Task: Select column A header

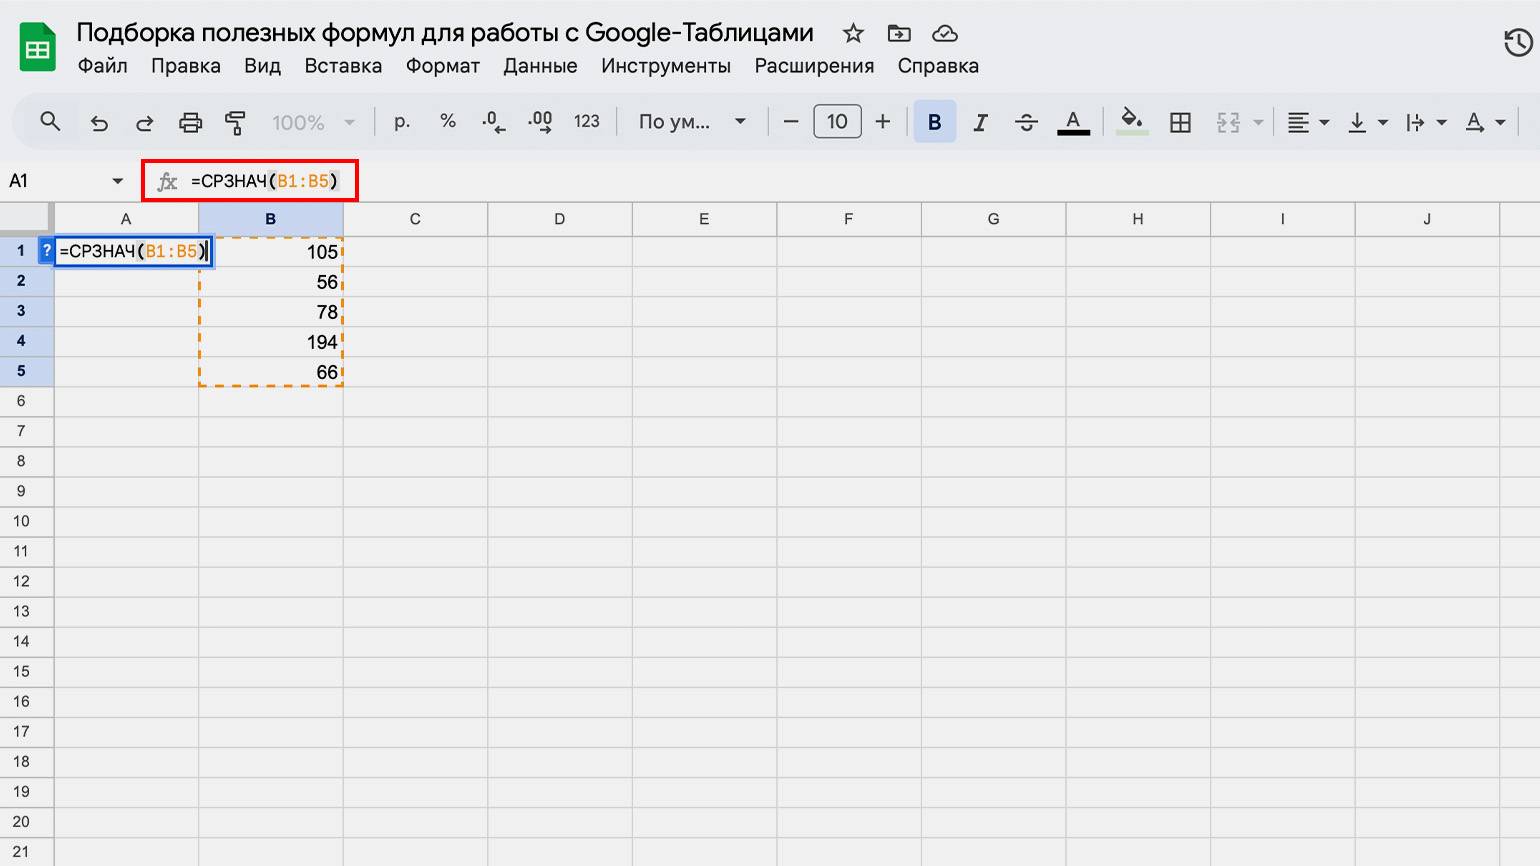Action: coord(126,219)
